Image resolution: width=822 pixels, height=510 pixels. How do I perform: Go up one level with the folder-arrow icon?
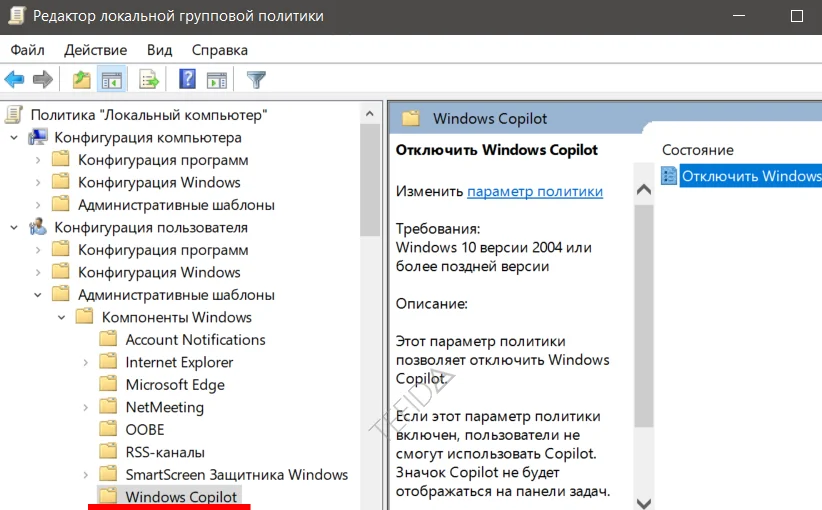(81, 80)
